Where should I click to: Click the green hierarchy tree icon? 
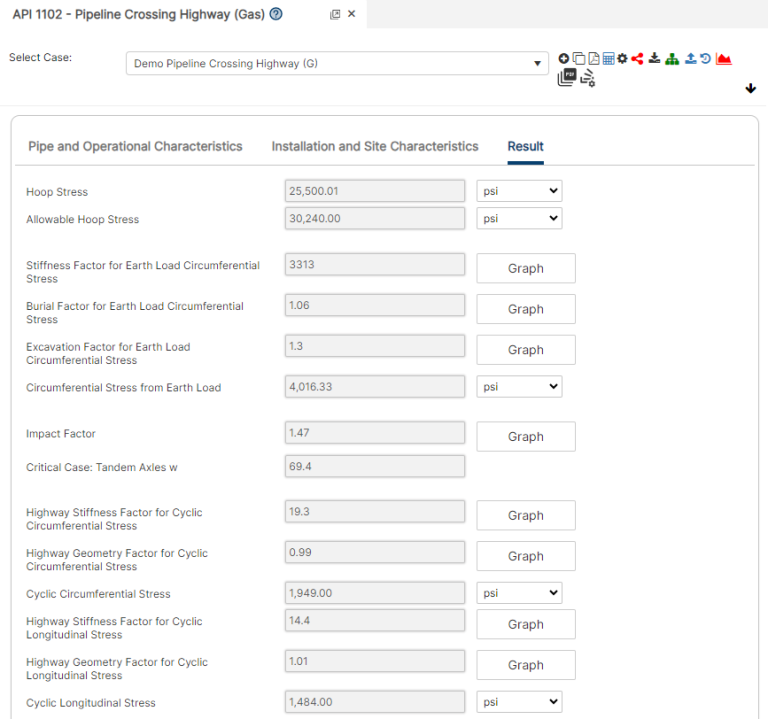672,59
